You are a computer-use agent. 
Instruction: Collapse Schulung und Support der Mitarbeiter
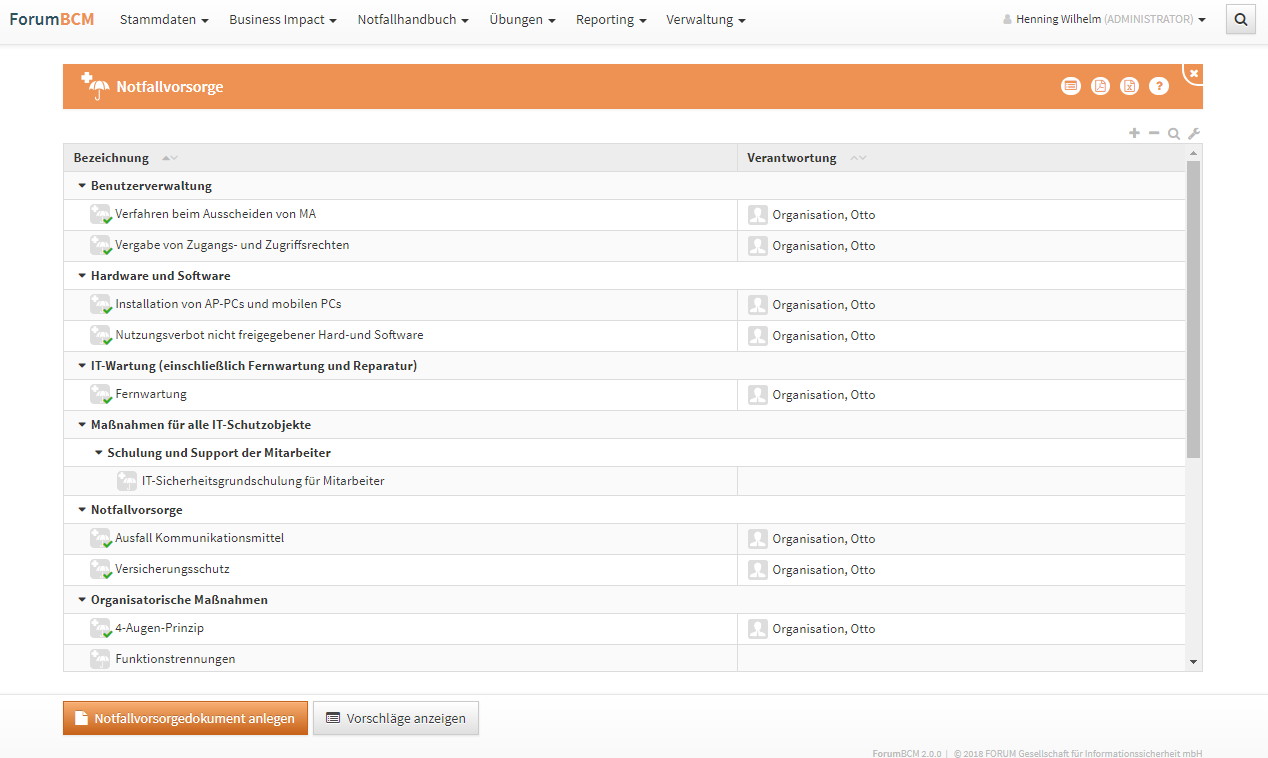pos(99,453)
